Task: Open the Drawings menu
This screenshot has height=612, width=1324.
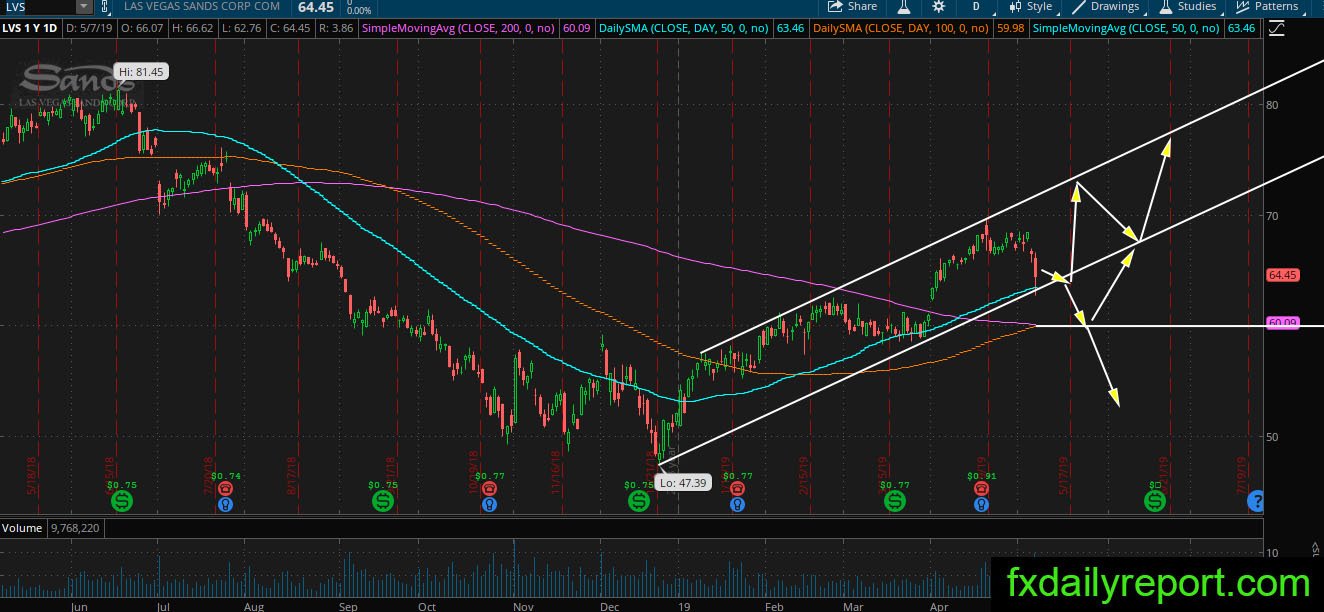Action: coord(1106,6)
